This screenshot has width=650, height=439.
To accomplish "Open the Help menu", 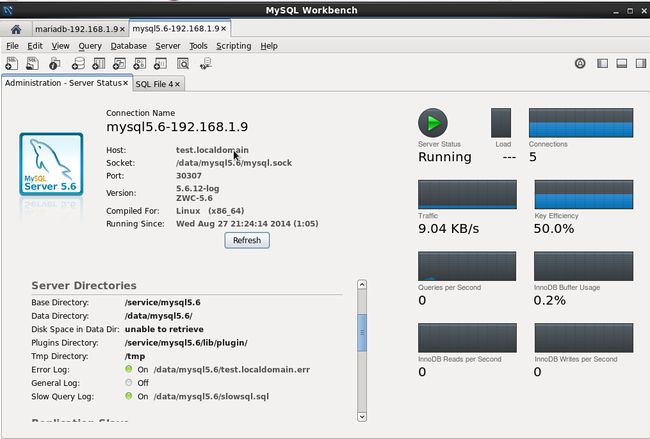I will (x=269, y=46).
